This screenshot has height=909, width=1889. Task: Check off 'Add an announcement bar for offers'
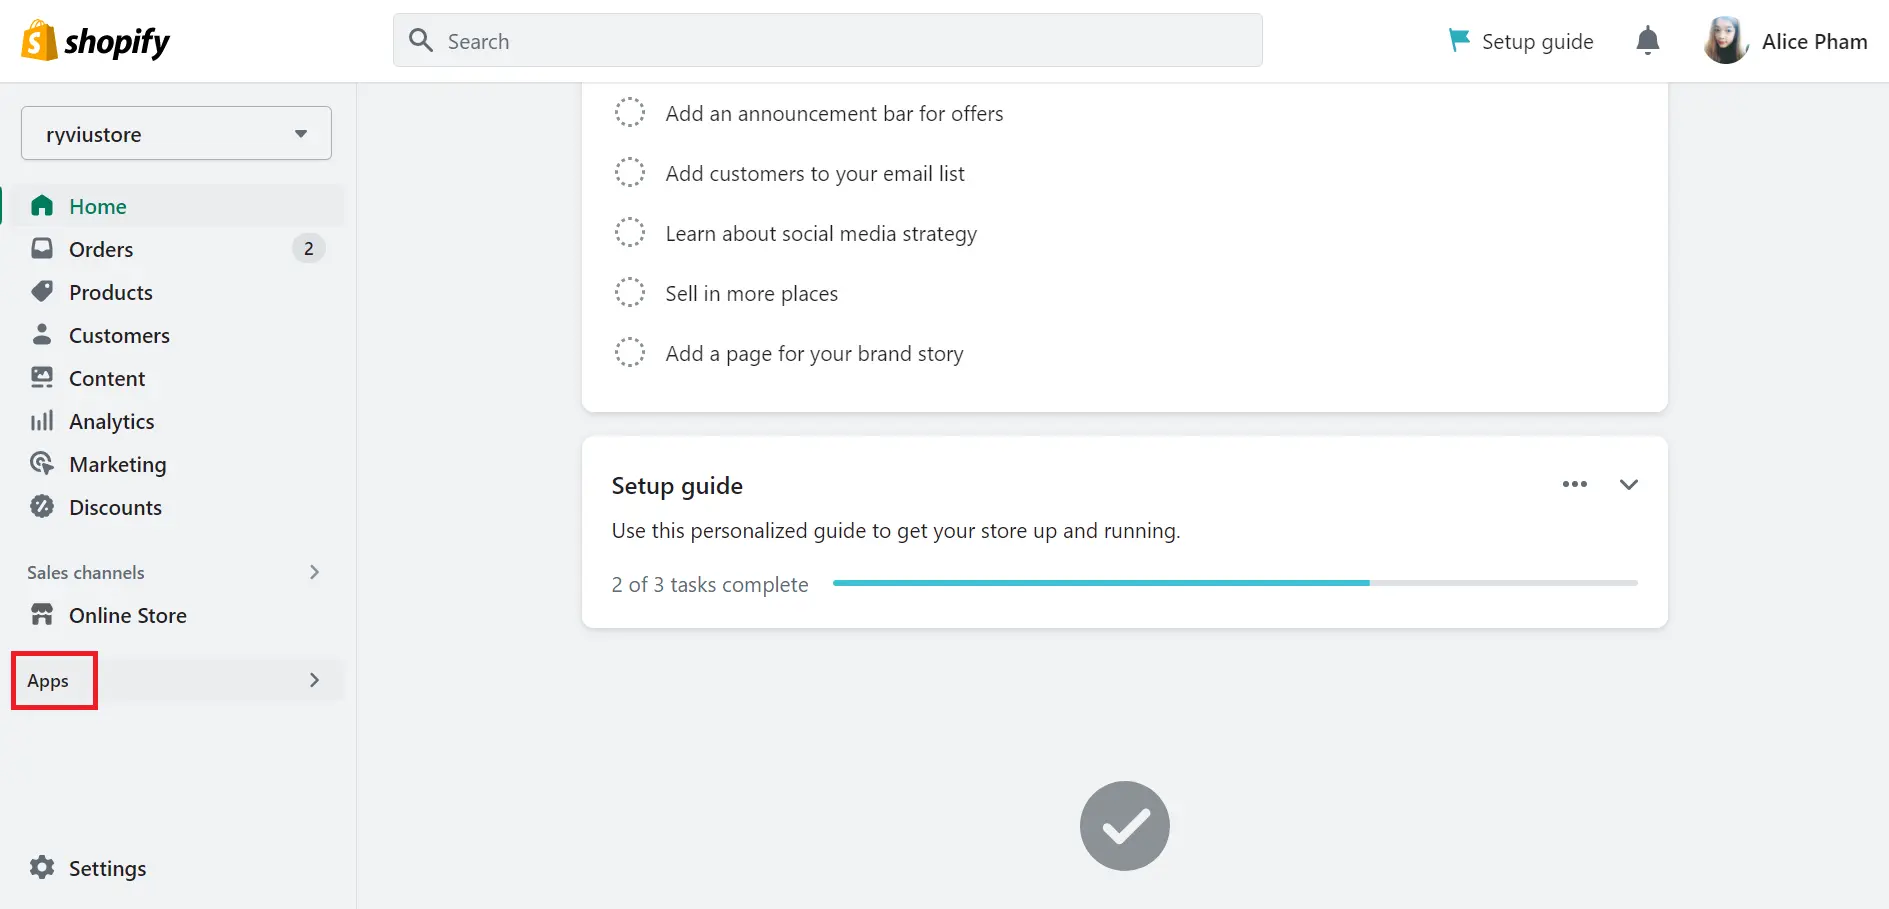(x=630, y=112)
